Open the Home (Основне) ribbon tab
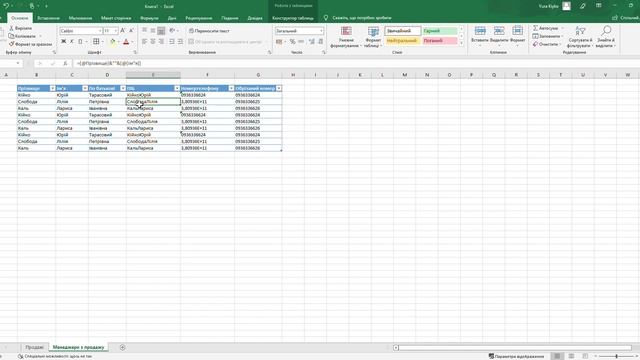The height and width of the screenshot is (360, 640). click(x=20, y=18)
